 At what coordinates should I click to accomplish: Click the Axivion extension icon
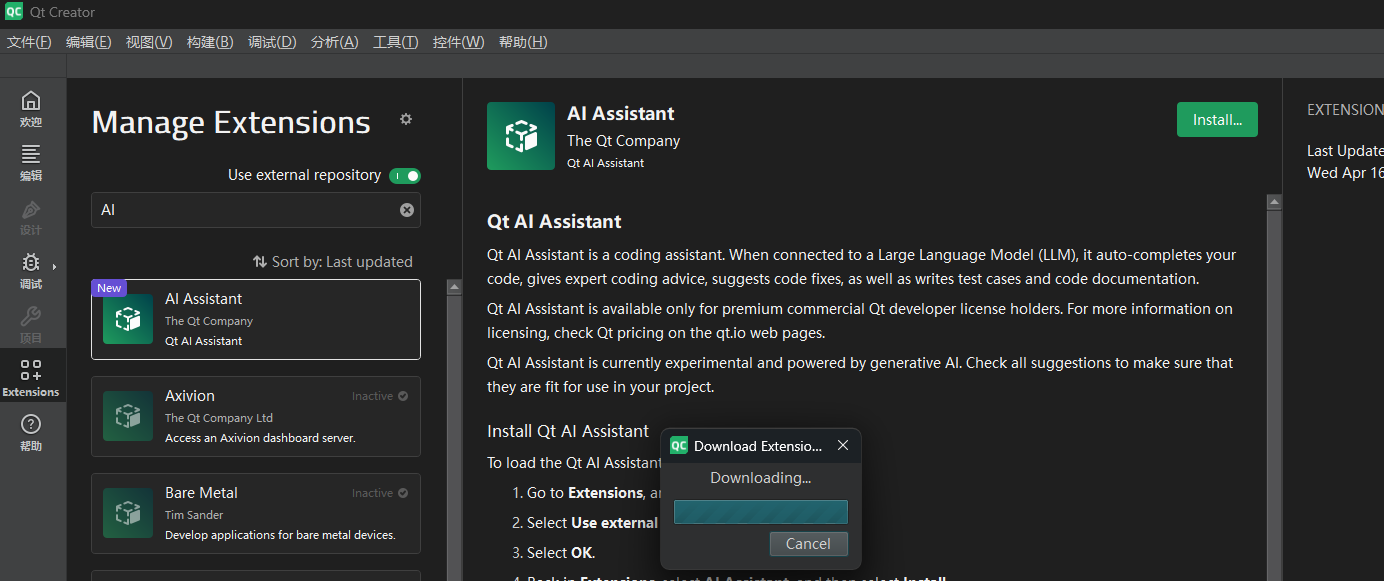pyautogui.click(x=128, y=416)
